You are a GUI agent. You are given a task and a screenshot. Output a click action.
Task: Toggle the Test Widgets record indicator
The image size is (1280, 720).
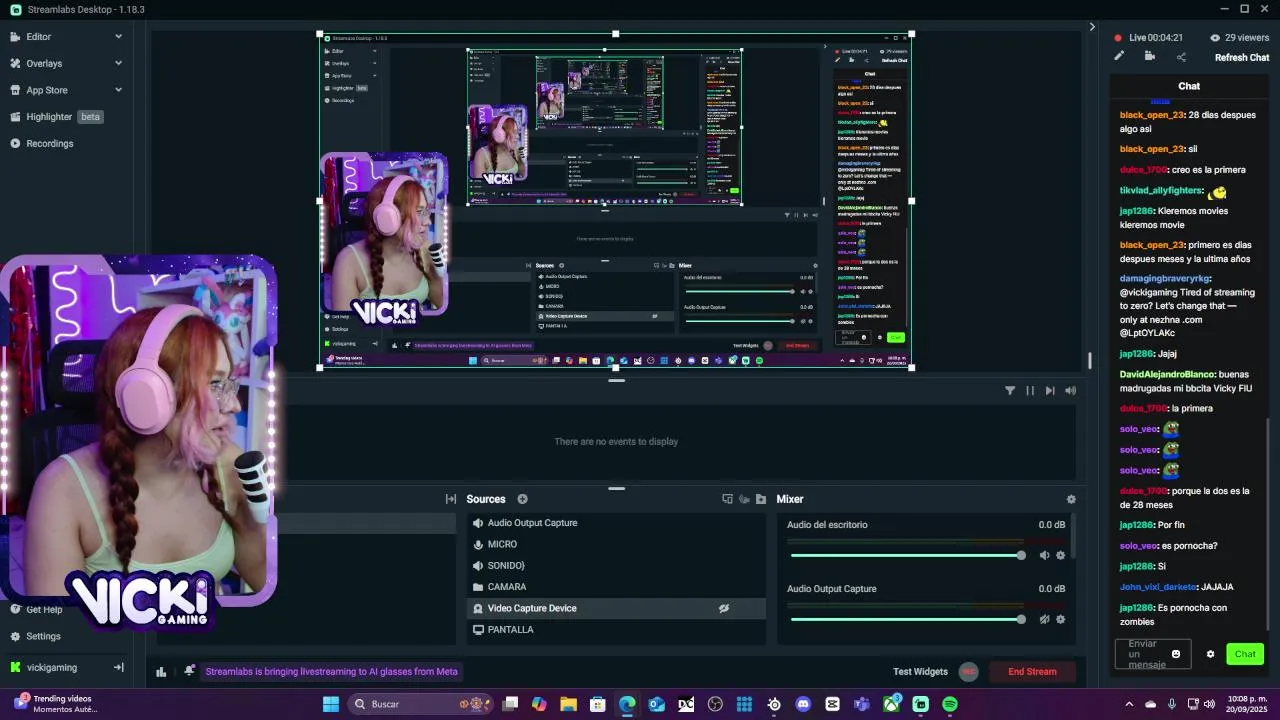(968, 672)
